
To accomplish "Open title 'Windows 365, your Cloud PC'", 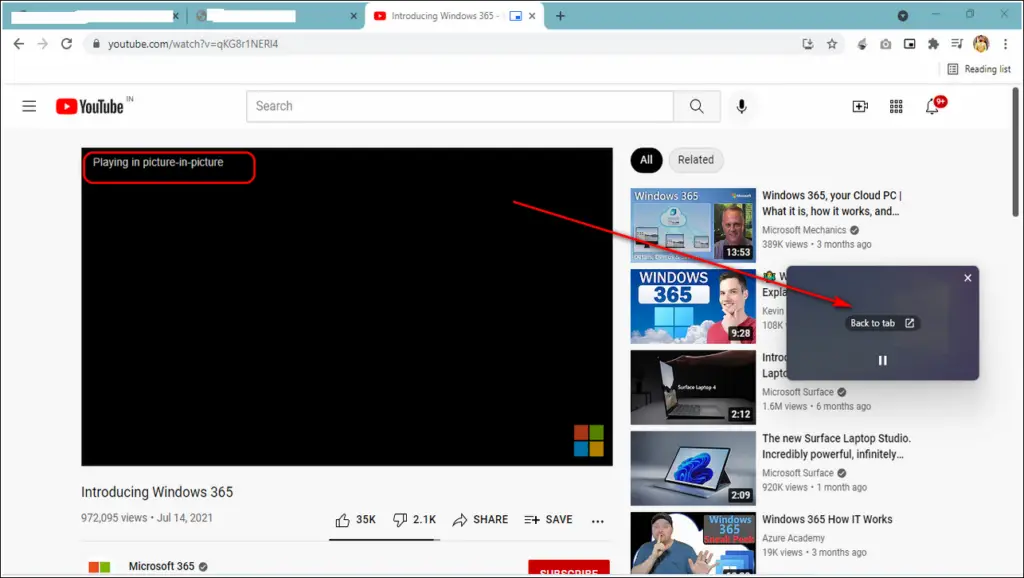I will click(831, 203).
